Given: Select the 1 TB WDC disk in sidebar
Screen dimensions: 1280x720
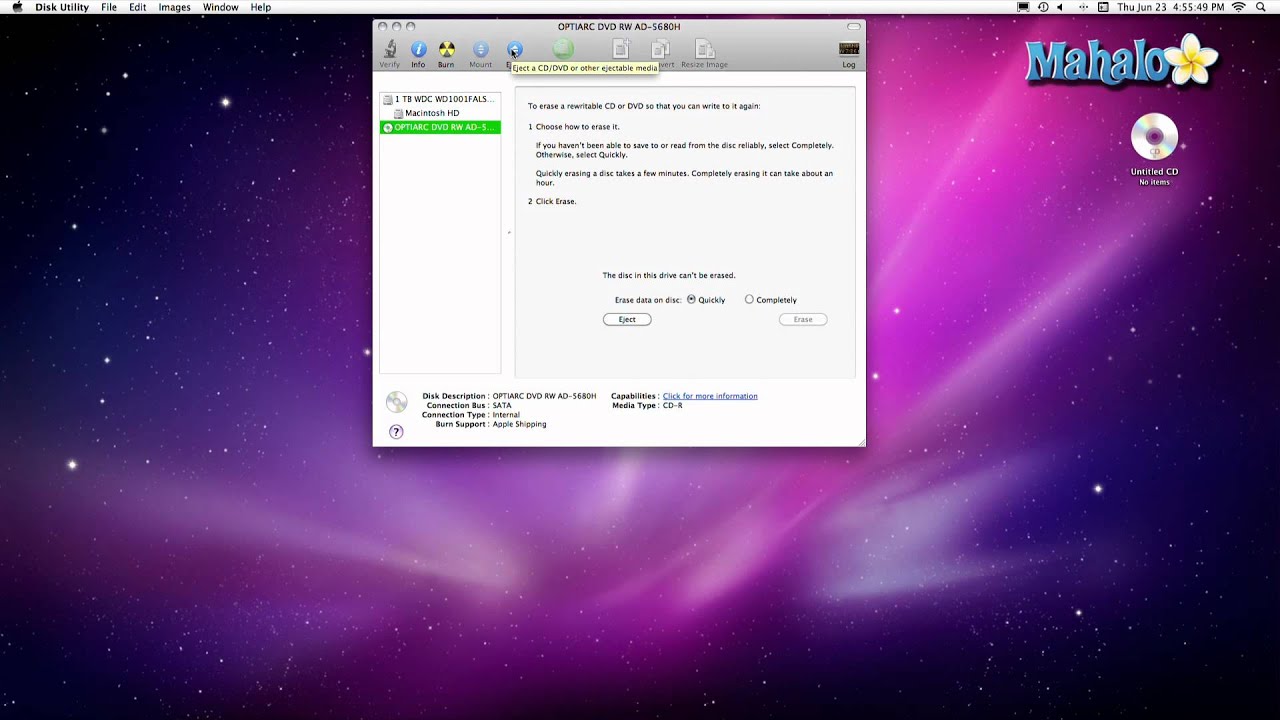Looking at the screenshot, I should pos(440,99).
